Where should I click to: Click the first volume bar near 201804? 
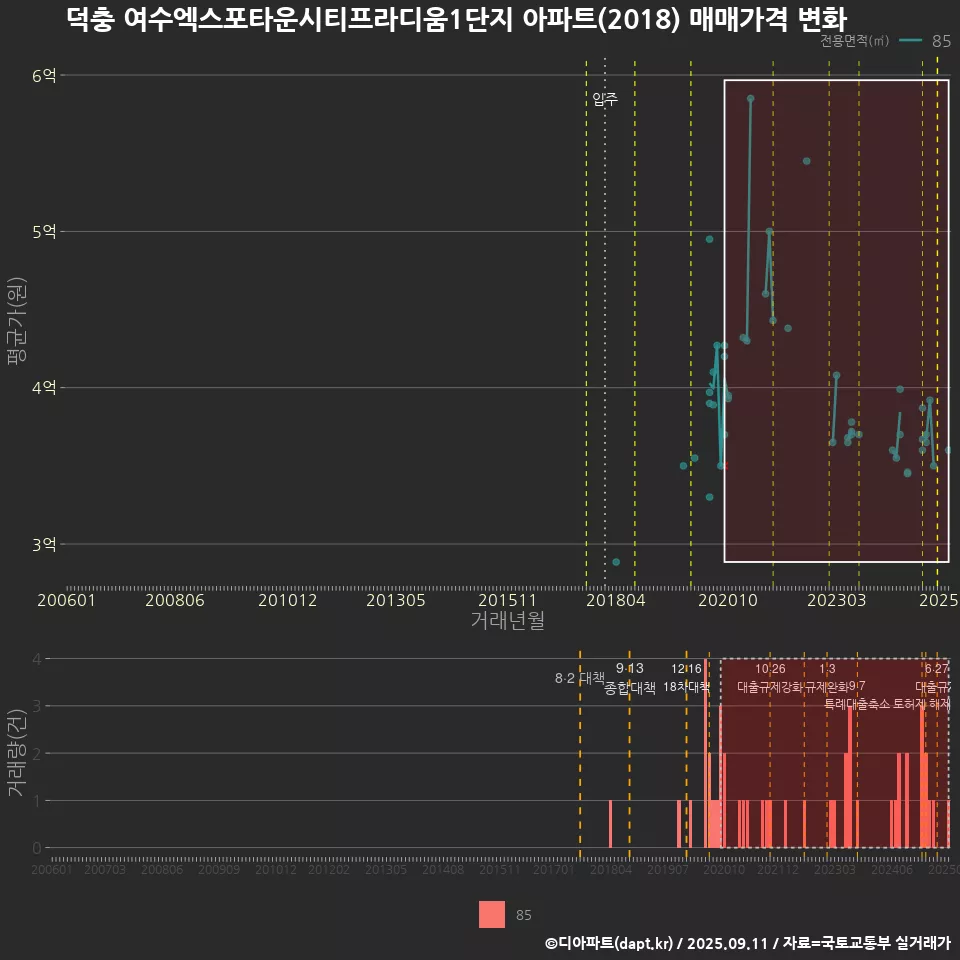click(610, 824)
